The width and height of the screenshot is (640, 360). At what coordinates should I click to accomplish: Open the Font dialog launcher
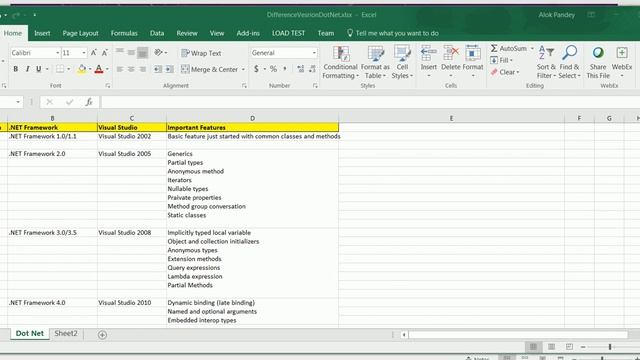(108, 86)
